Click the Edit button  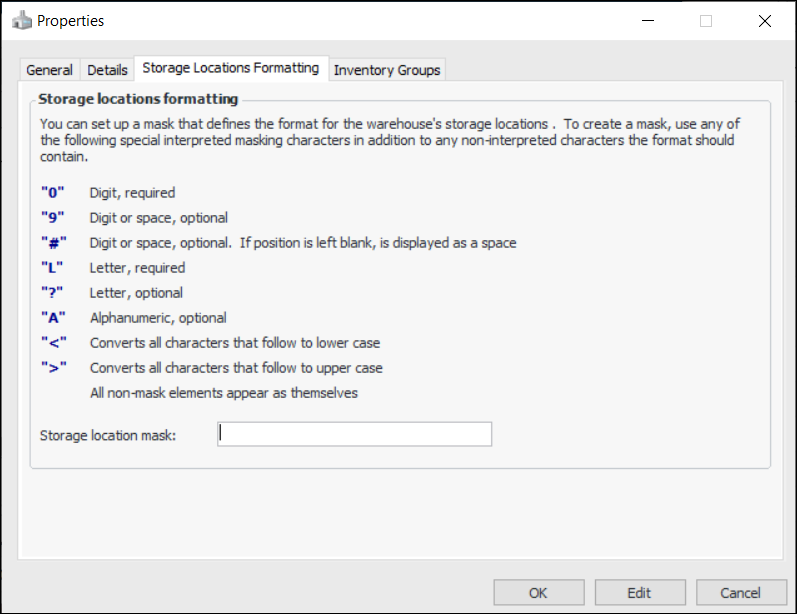tap(640, 592)
